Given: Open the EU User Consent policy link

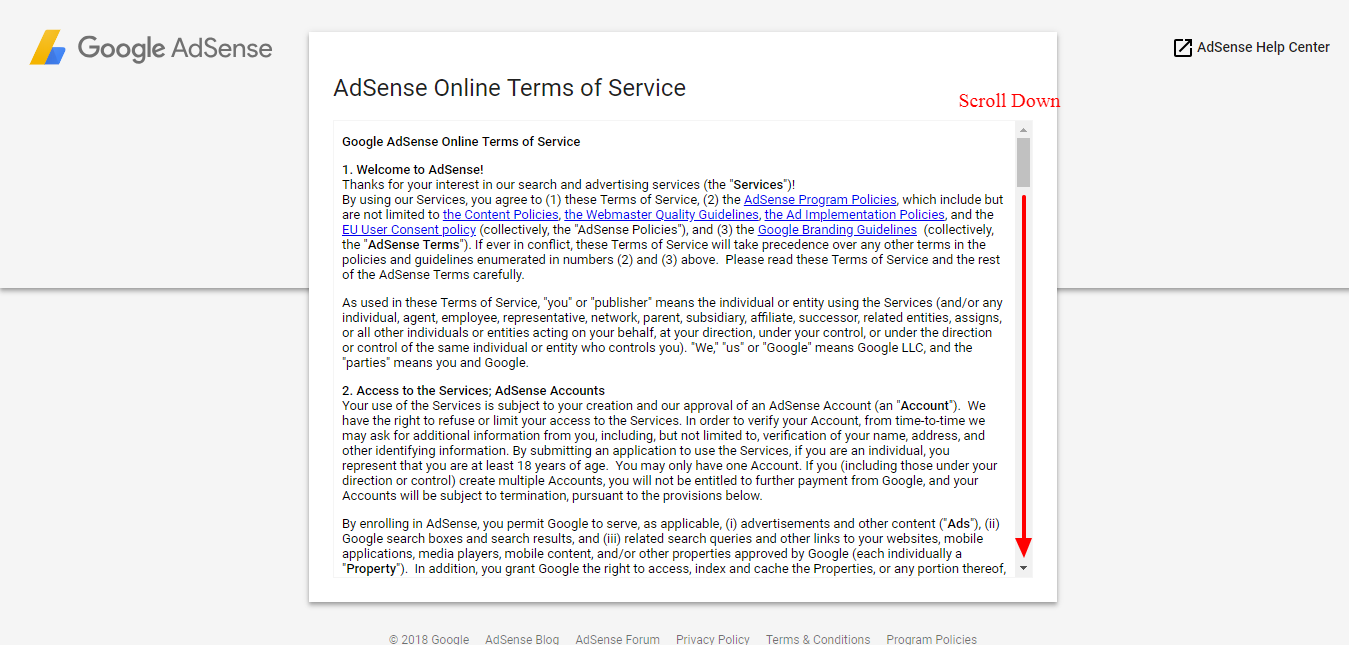Looking at the screenshot, I should (409, 230).
